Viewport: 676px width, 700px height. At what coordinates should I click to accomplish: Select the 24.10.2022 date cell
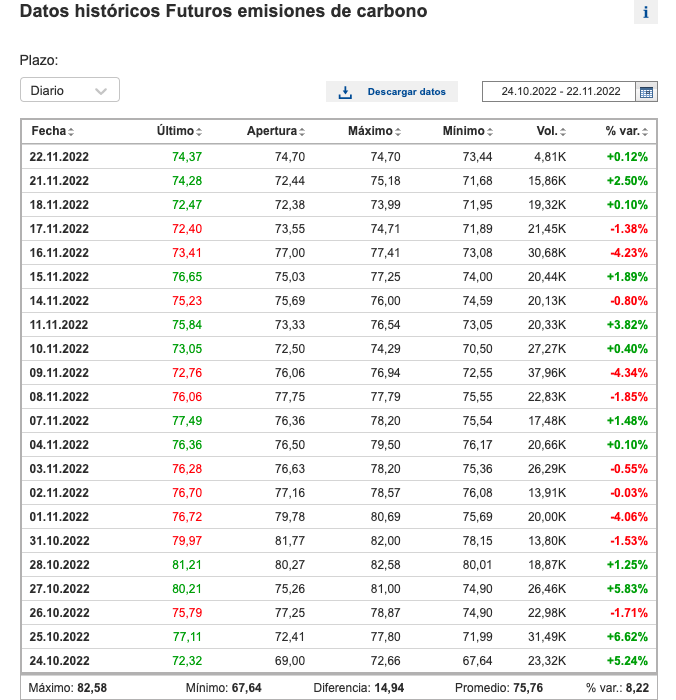(x=59, y=661)
